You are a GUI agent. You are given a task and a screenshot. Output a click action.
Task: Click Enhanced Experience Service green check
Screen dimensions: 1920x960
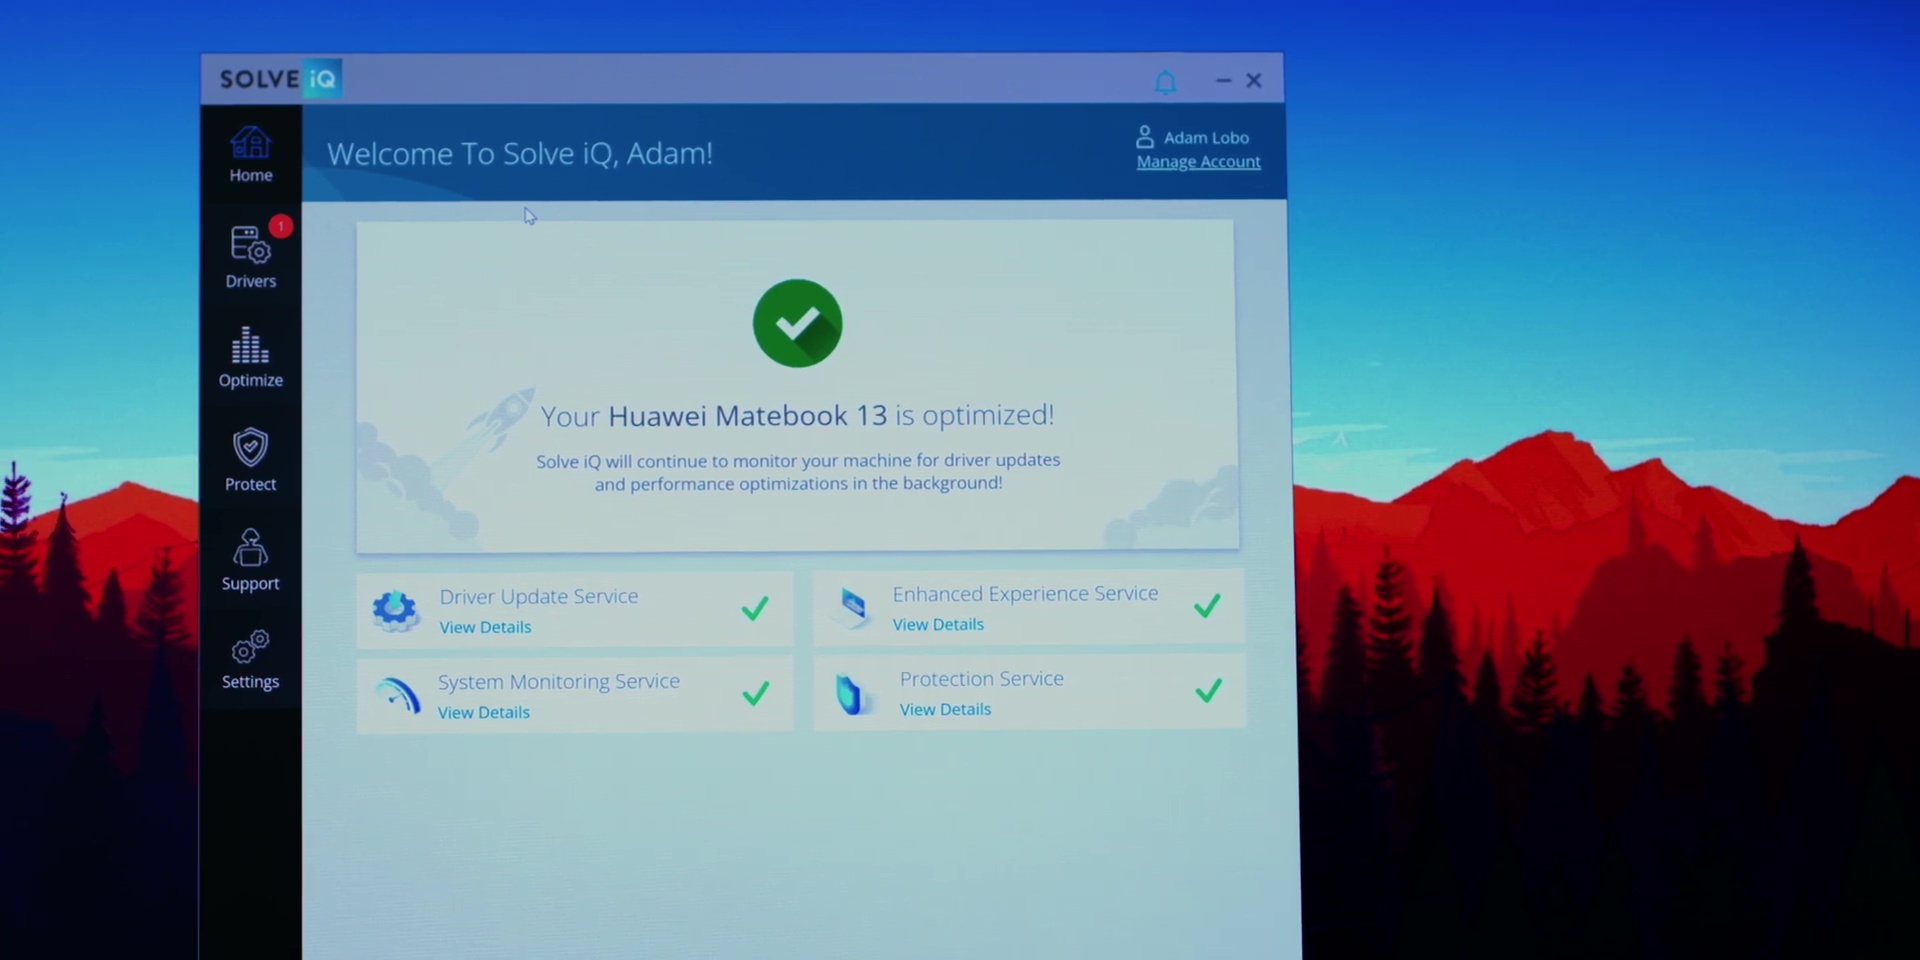coord(1208,605)
